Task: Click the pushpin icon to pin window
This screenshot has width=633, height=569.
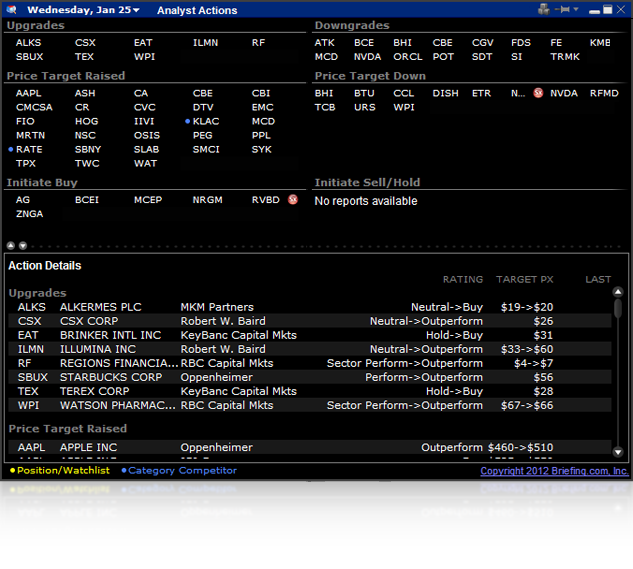Action: [562, 9]
